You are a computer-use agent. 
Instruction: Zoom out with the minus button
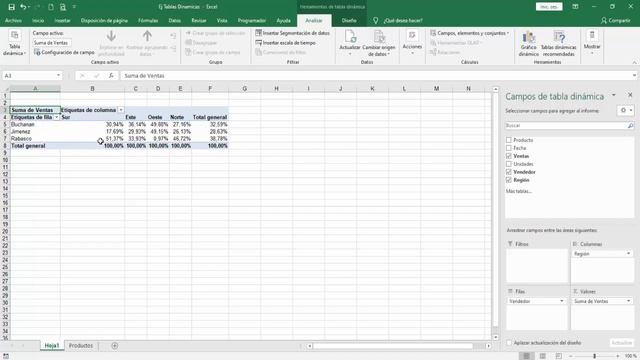tap(571, 356)
